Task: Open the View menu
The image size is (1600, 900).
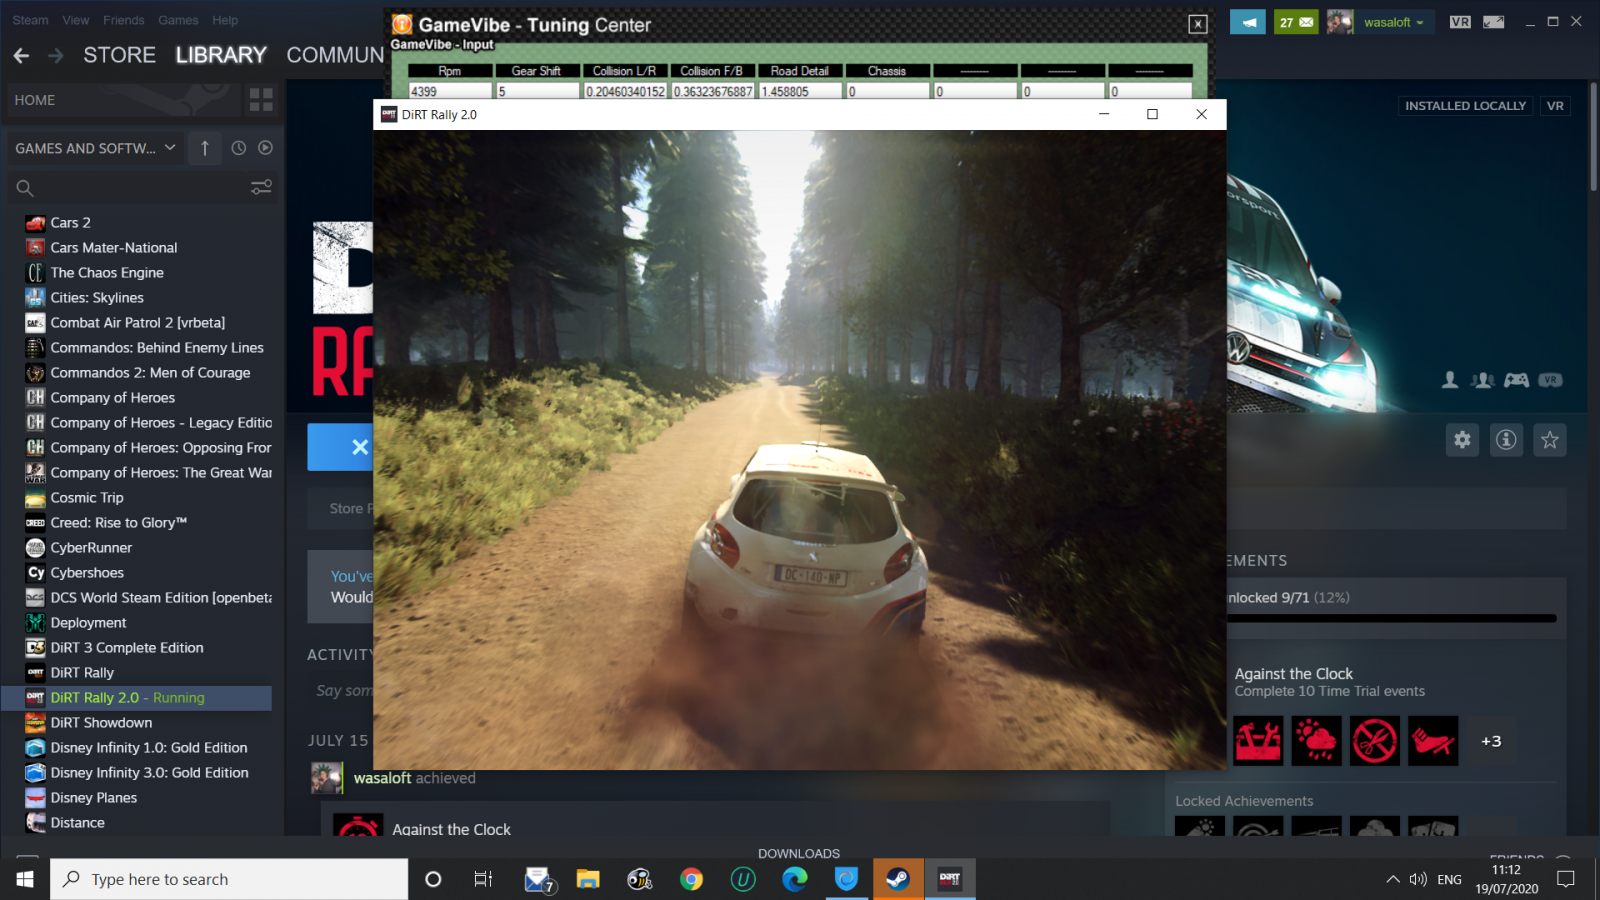Action: click(76, 20)
